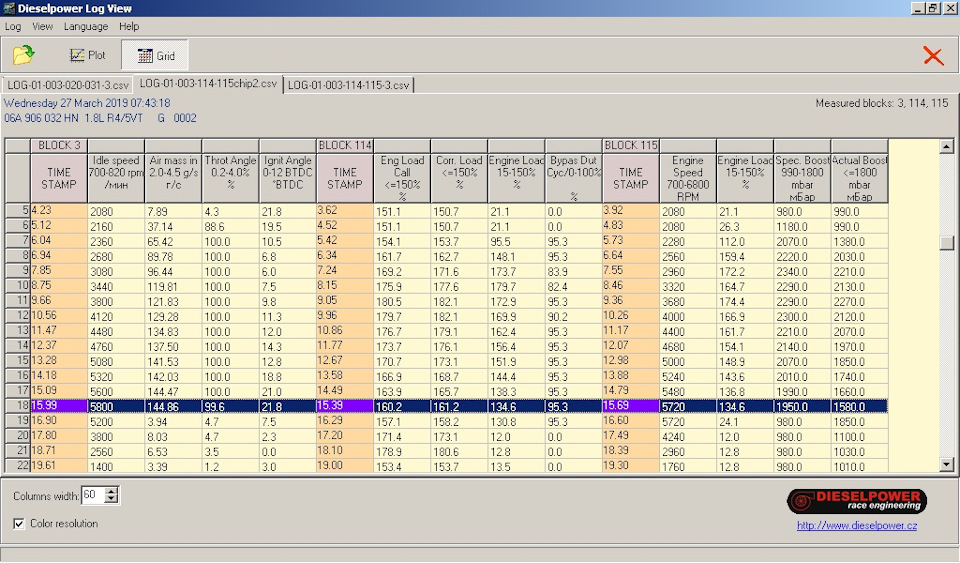Click Throt Angle column header
This screenshot has width=960, height=563.
230,178
